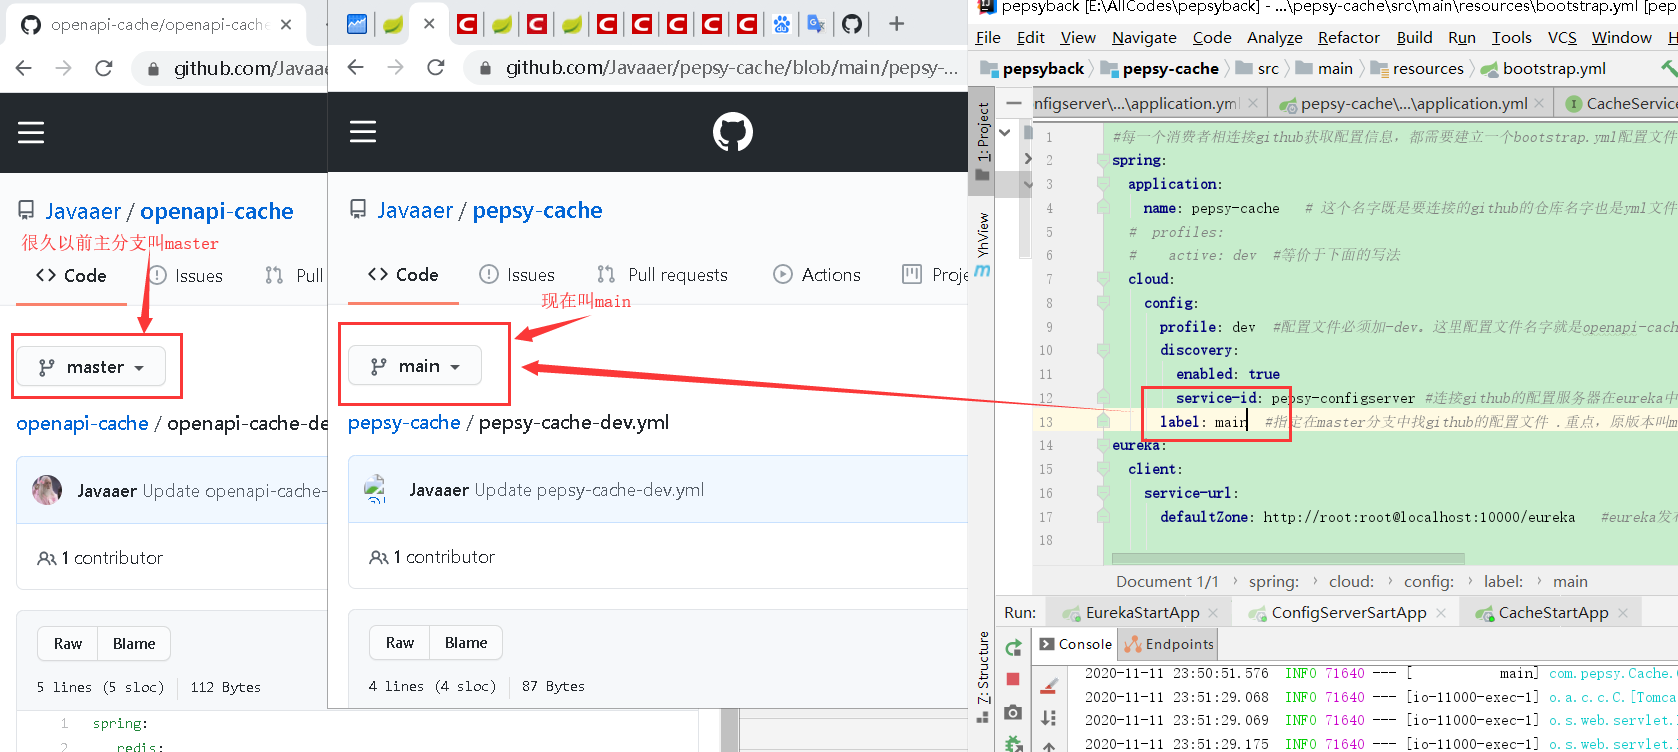The height and width of the screenshot is (752, 1678).
Task: Click down-arrow lines icon in console toolbar
Action: [1049, 717]
